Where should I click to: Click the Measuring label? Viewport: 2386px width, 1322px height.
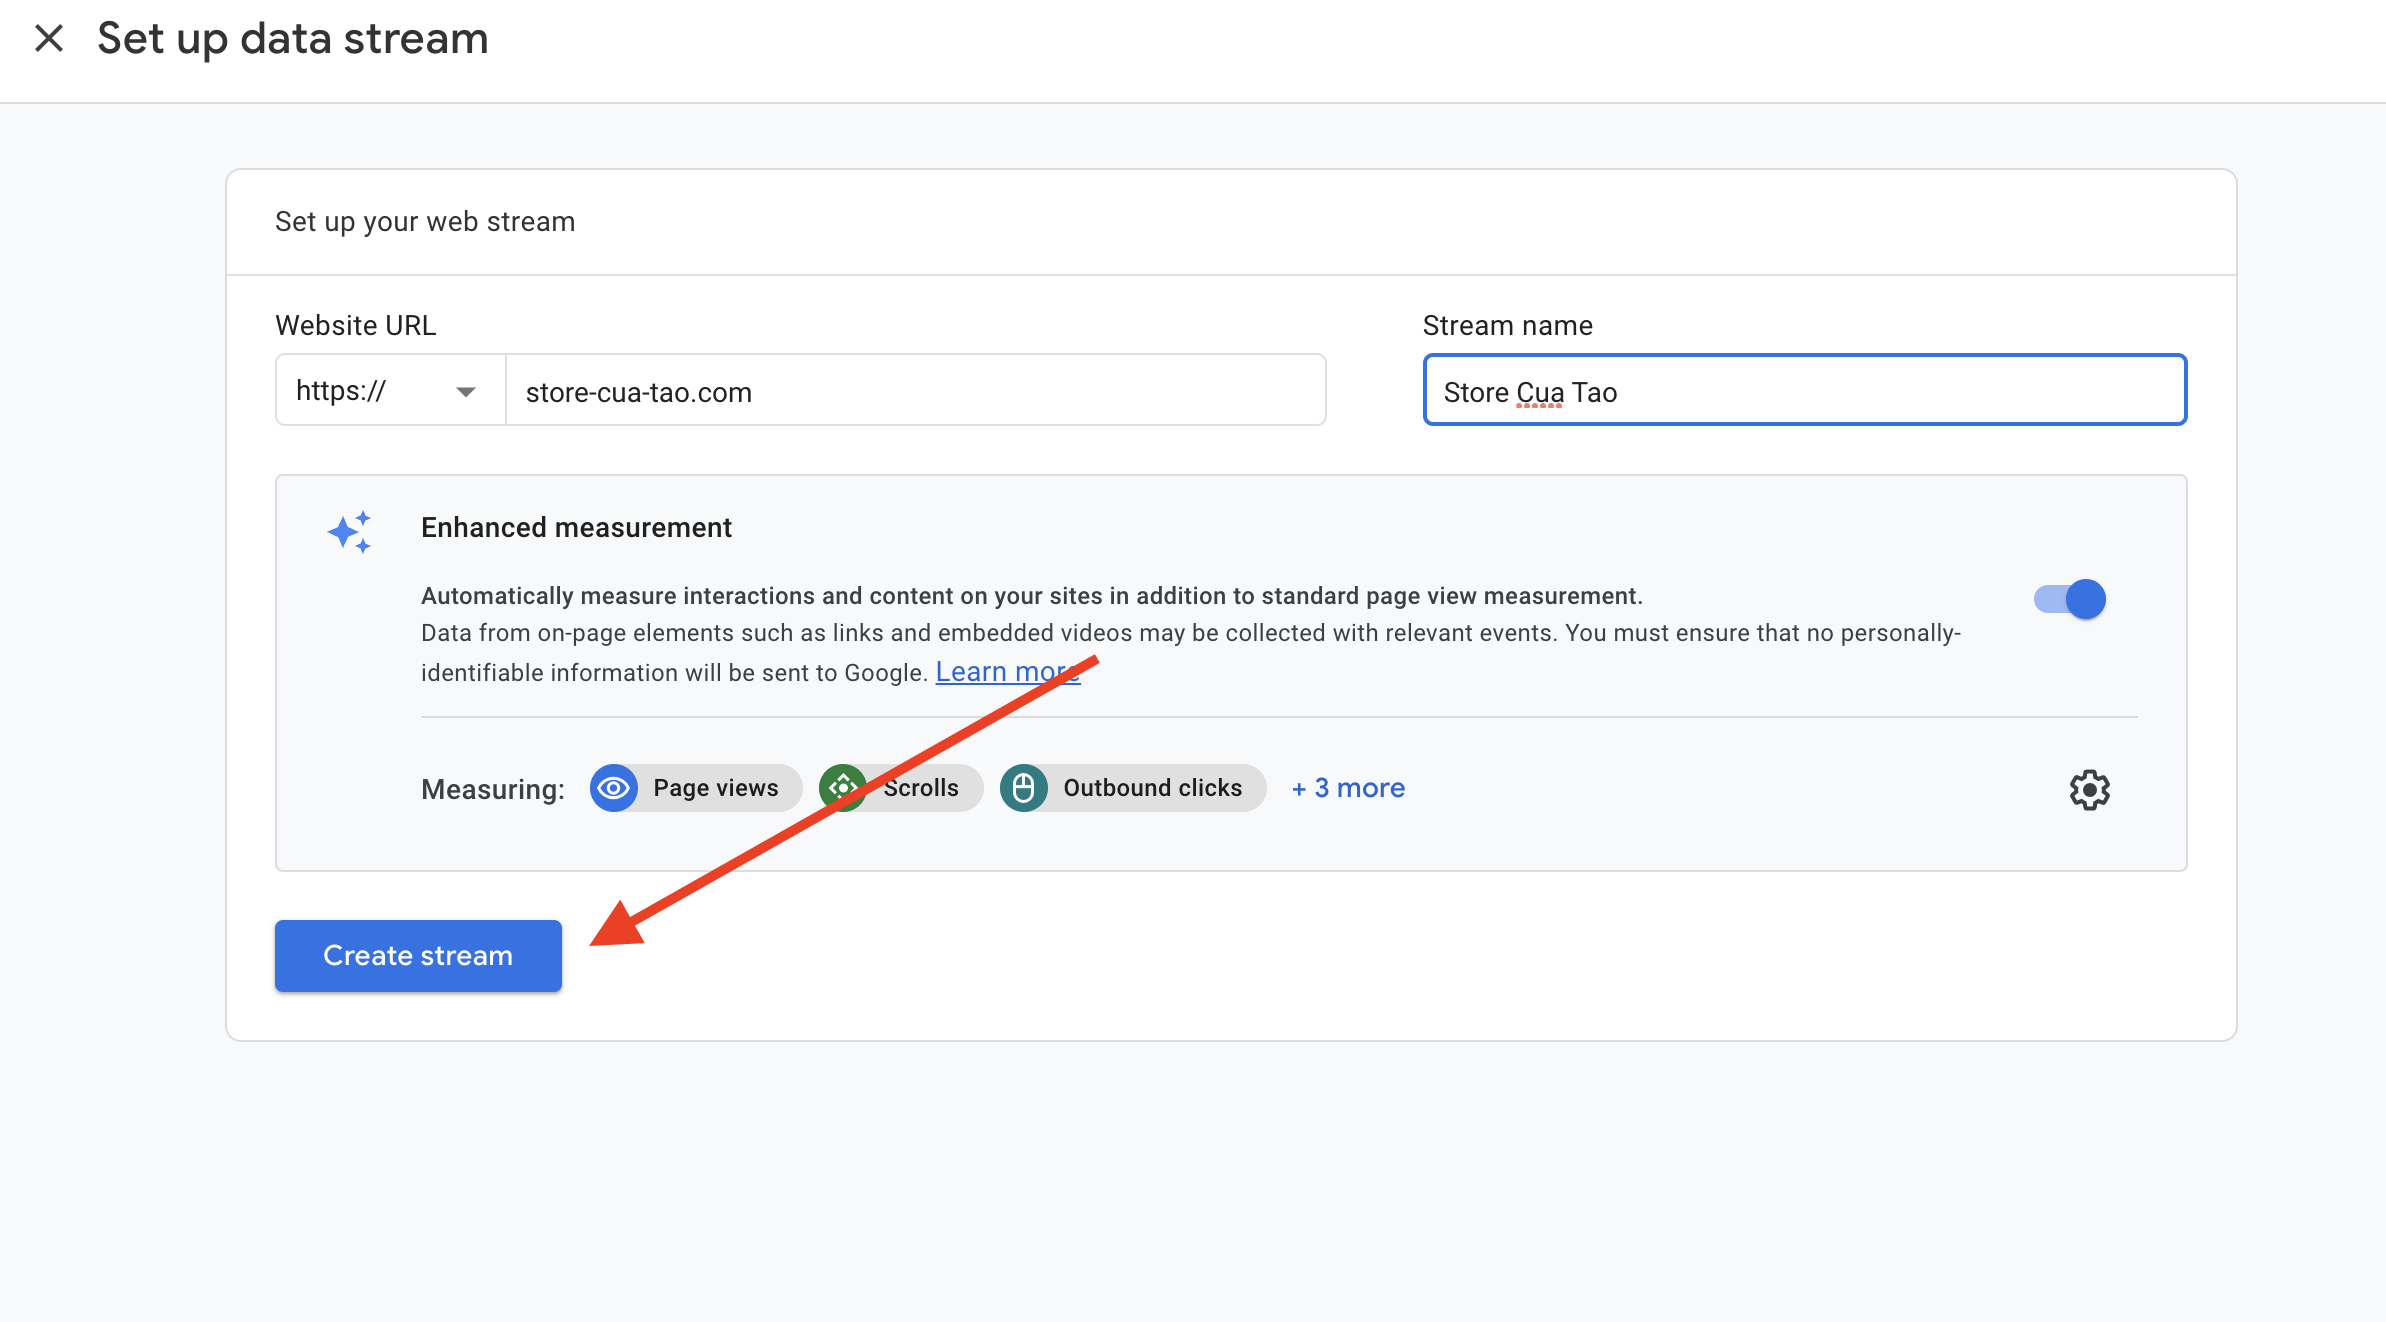[x=492, y=789]
